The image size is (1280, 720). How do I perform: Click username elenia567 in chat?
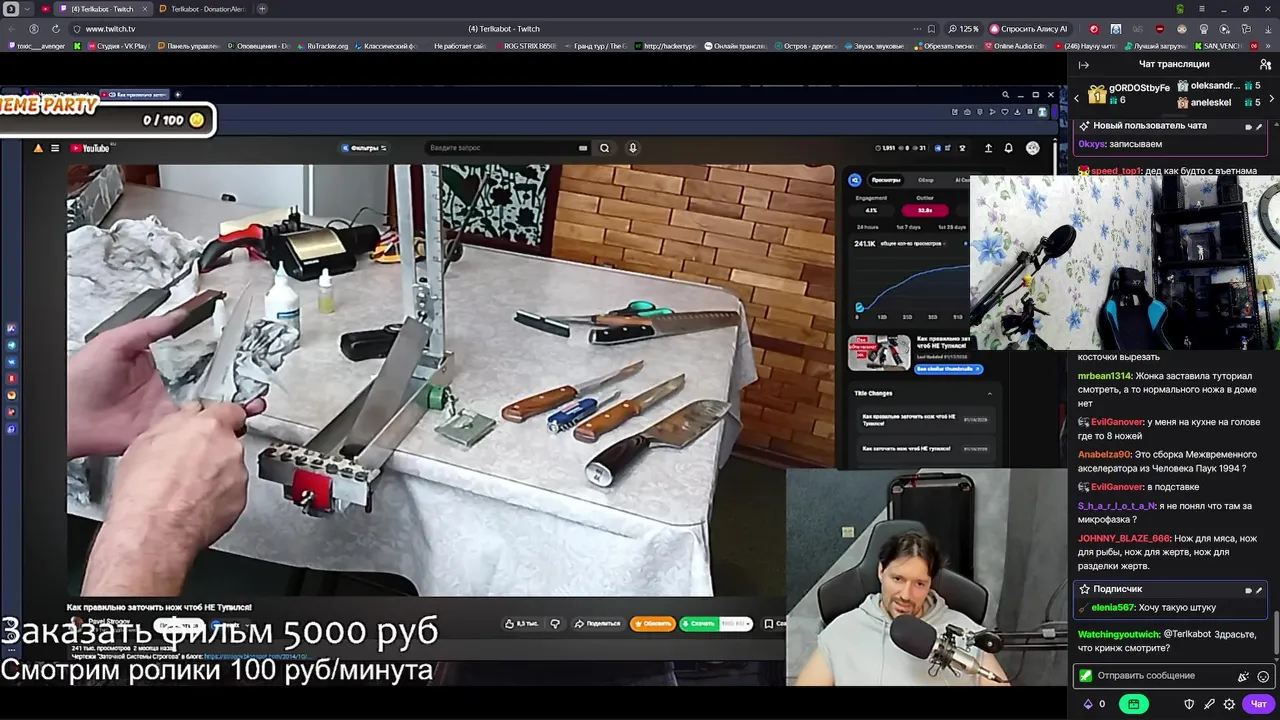(1112, 607)
